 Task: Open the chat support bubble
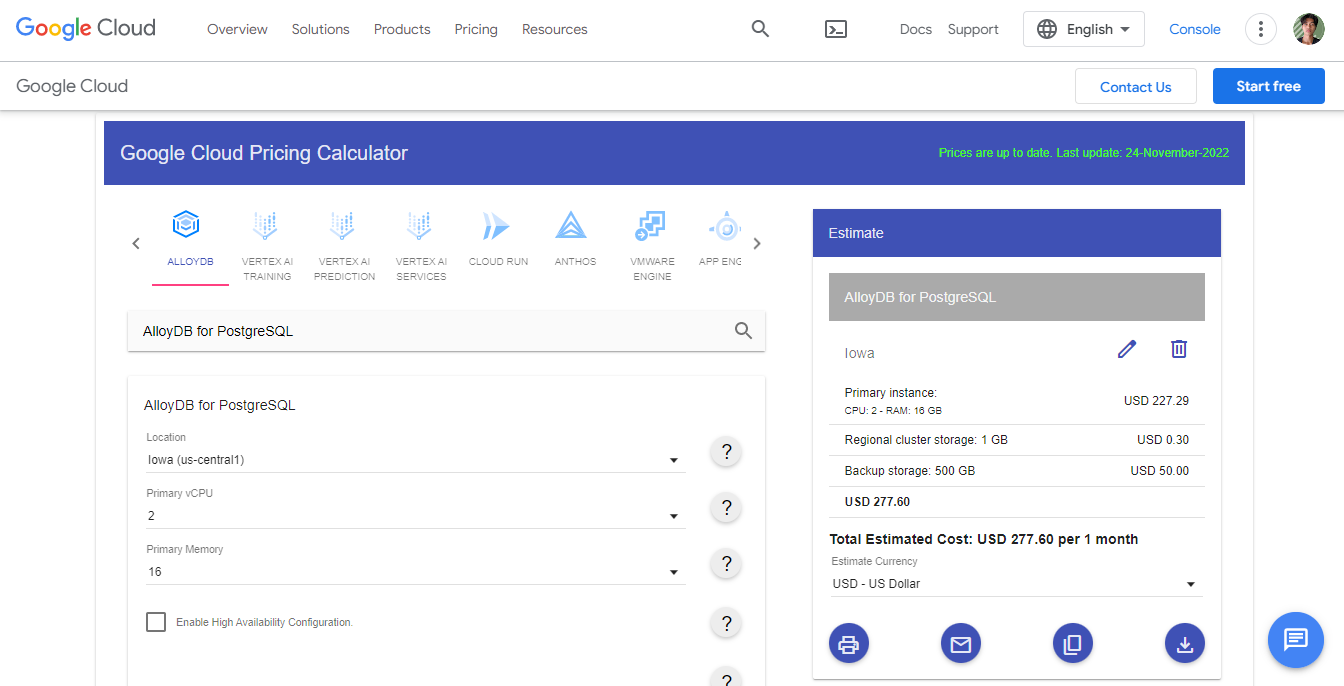(1295, 639)
